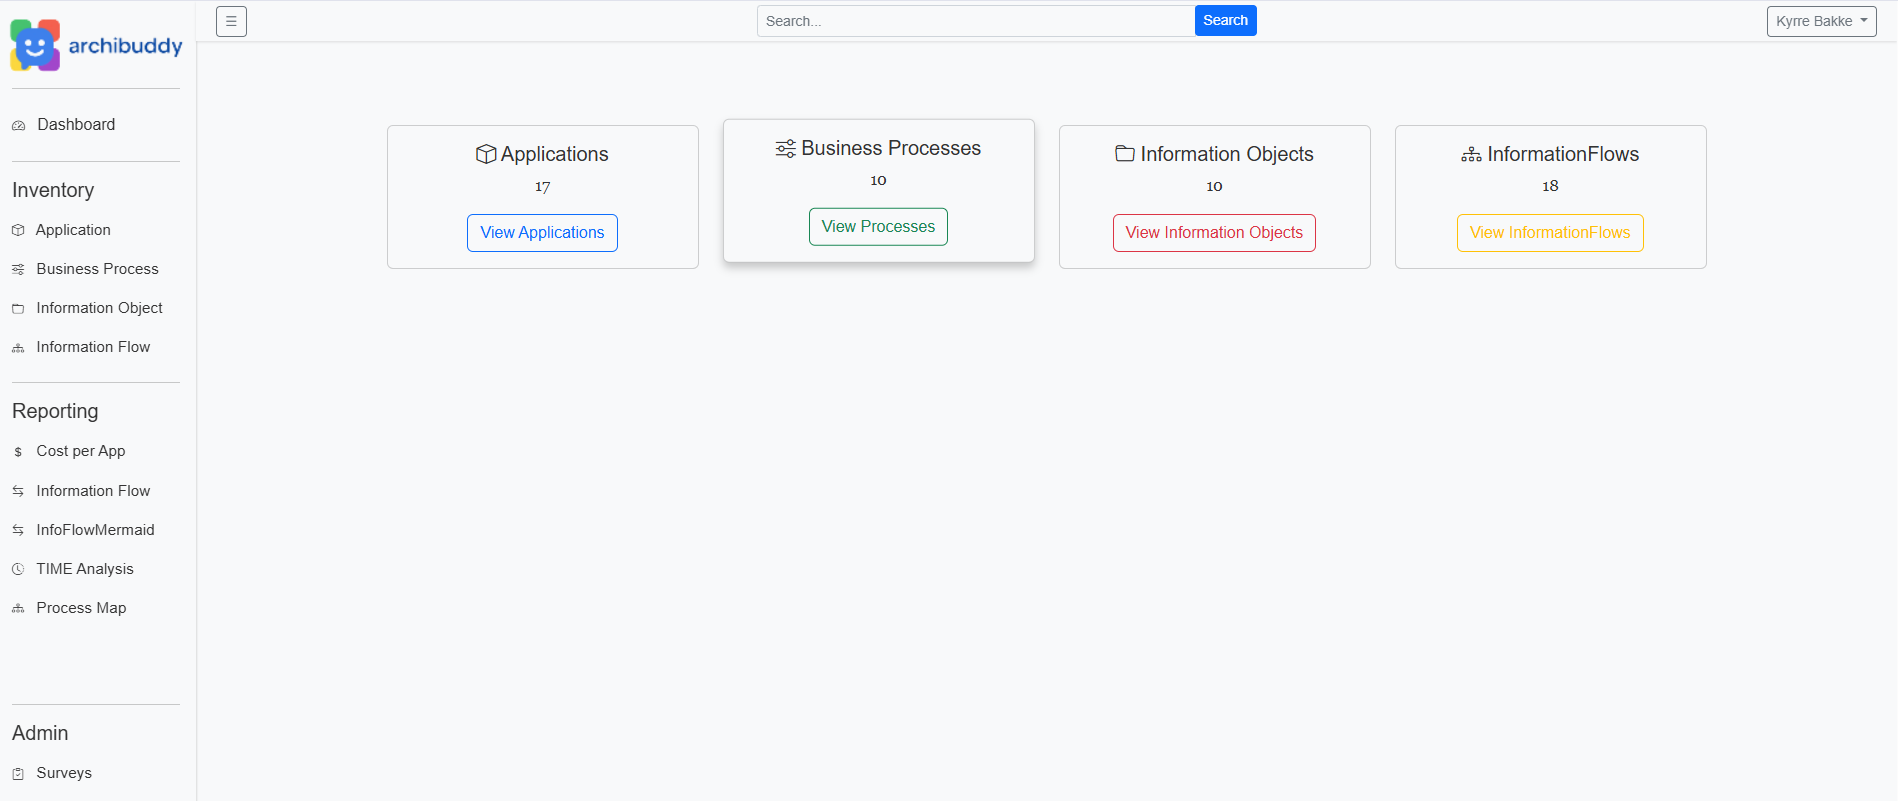
Task: Open Information Flow under Inventory
Action: tap(93, 347)
